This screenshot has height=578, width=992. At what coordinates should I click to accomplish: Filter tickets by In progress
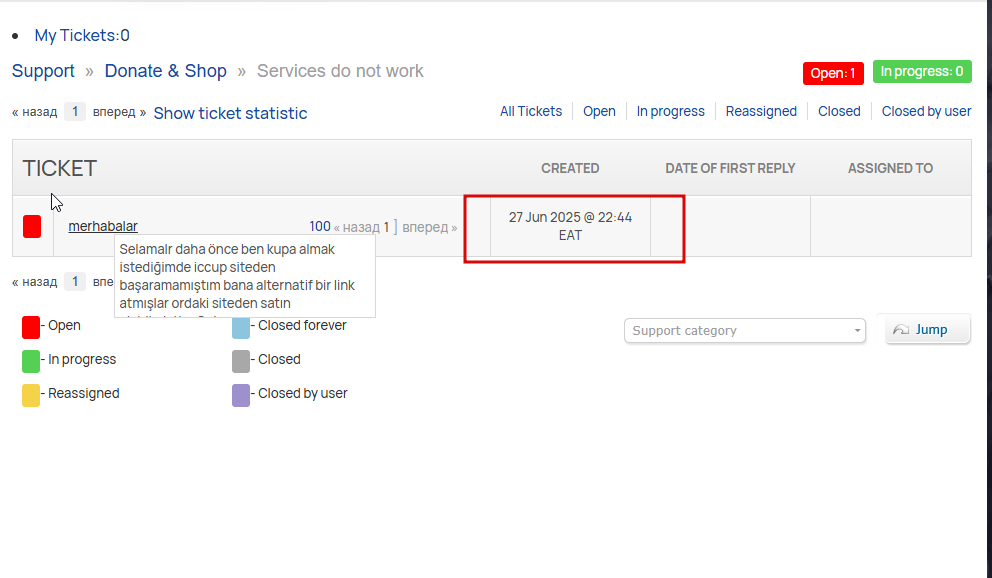click(671, 111)
